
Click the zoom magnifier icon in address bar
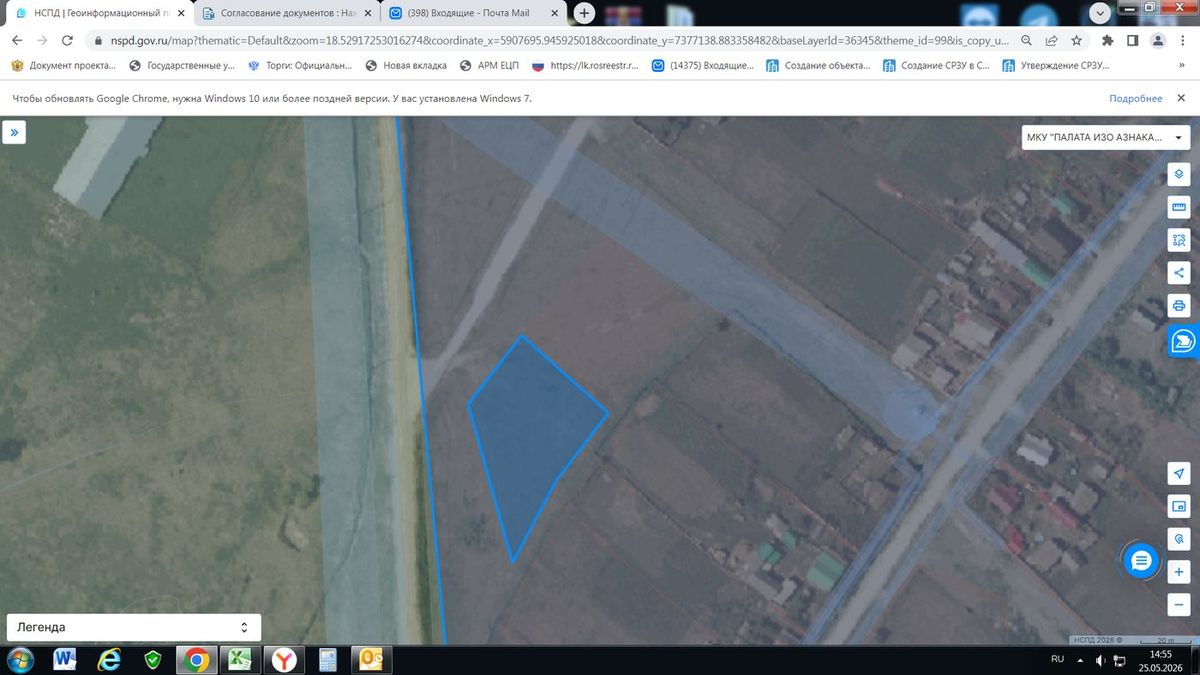tap(1027, 41)
